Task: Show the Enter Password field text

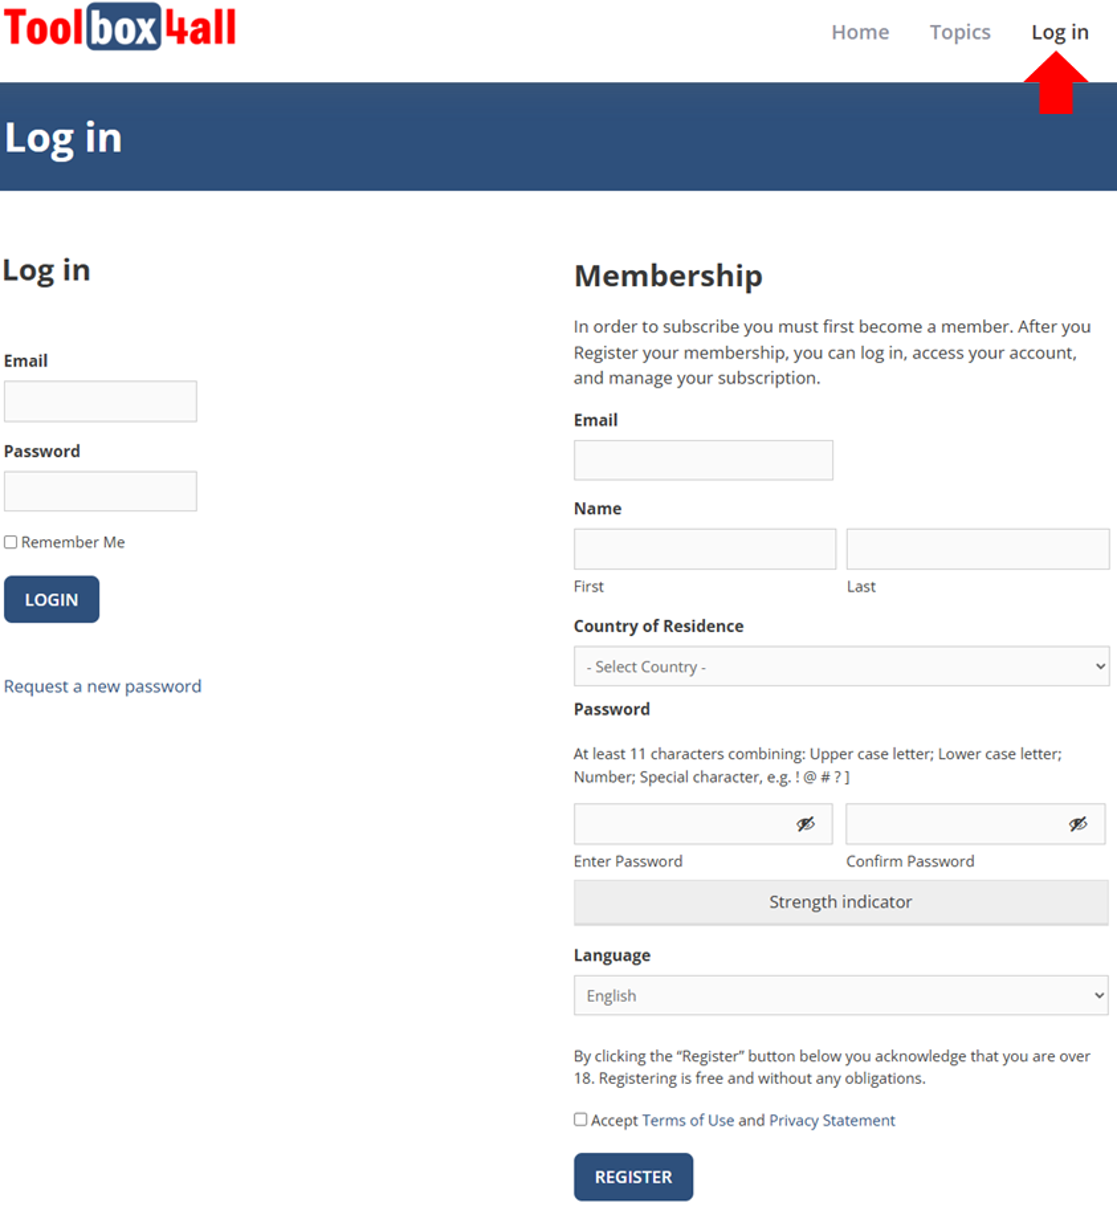Action: pyautogui.click(x=805, y=824)
